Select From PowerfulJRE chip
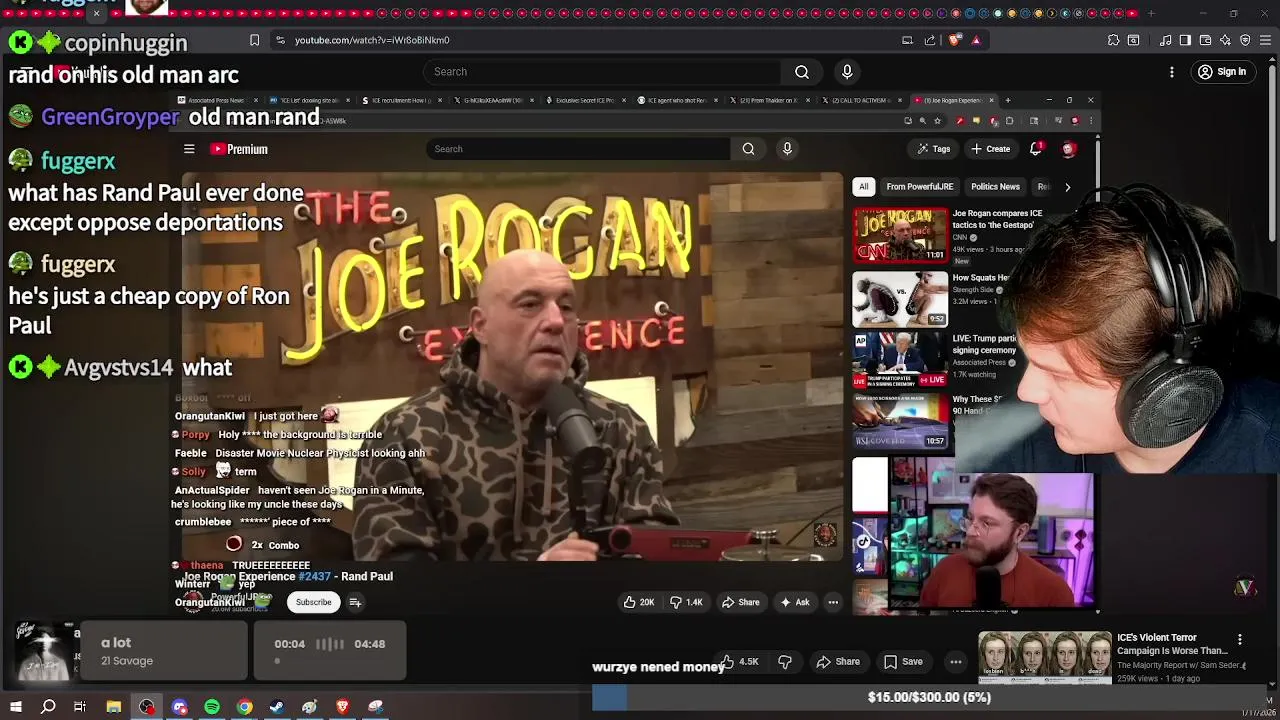Image resolution: width=1280 pixels, height=720 pixels. (919, 187)
